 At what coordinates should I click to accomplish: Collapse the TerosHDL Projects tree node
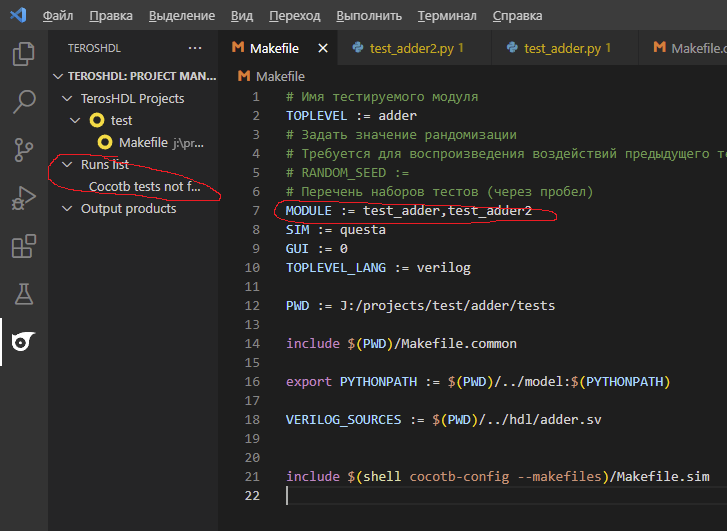pyautogui.click(x=67, y=98)
